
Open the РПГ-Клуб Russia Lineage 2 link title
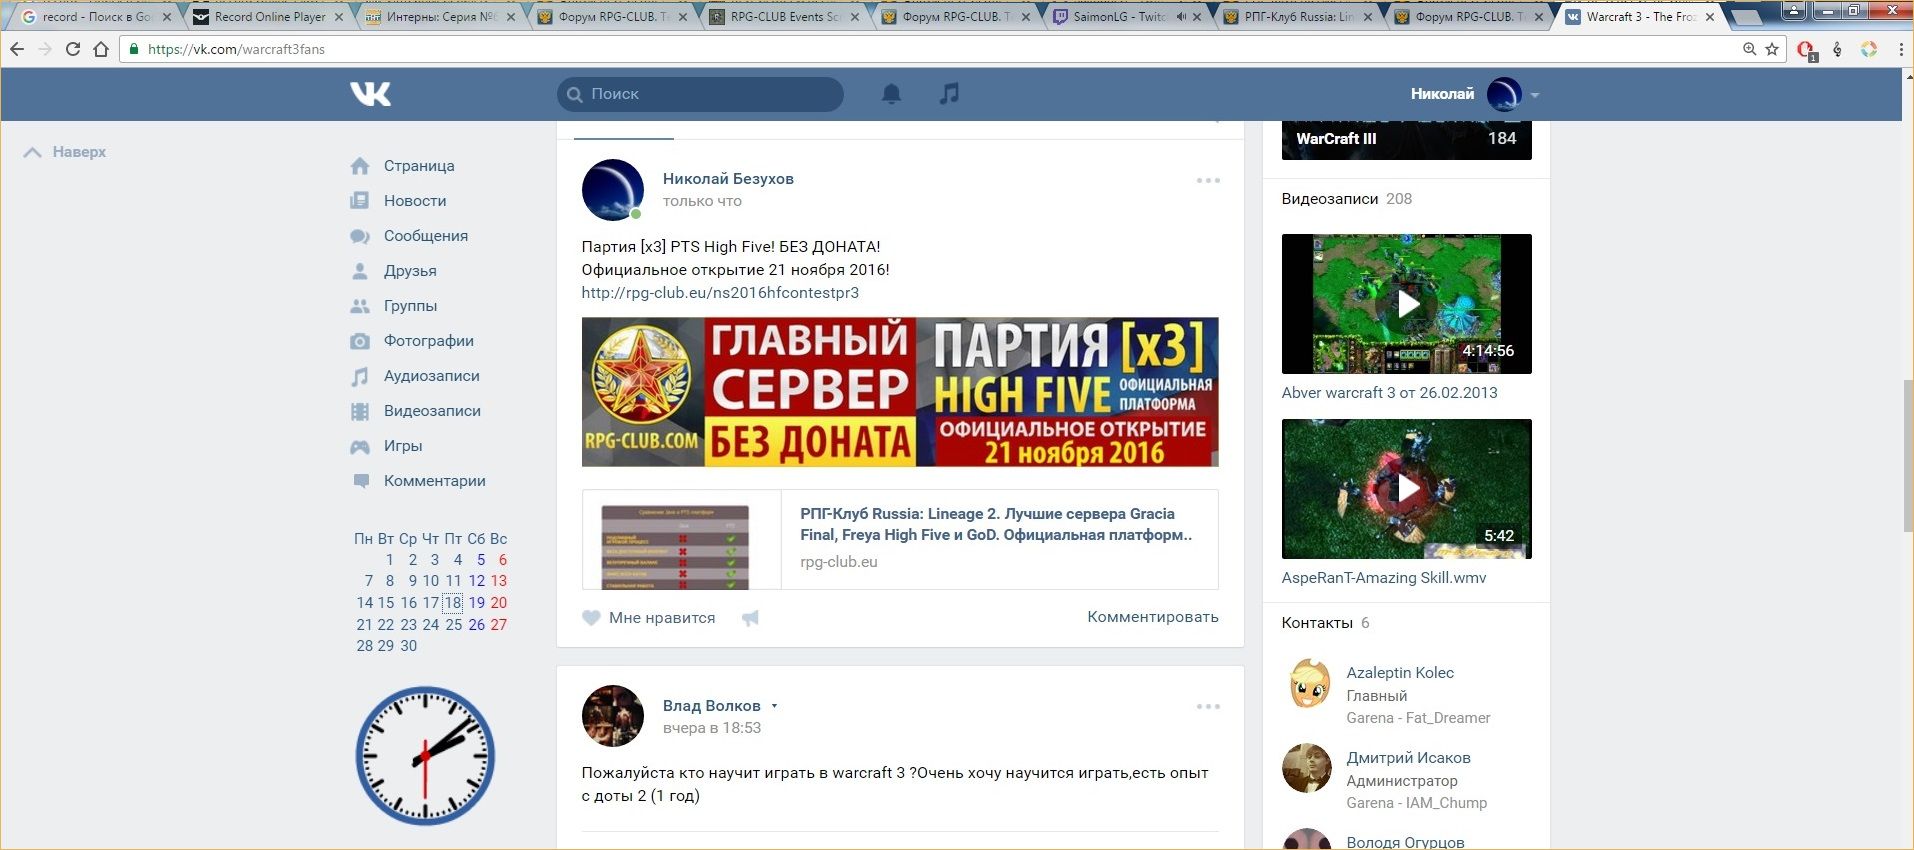click(996, 524)
